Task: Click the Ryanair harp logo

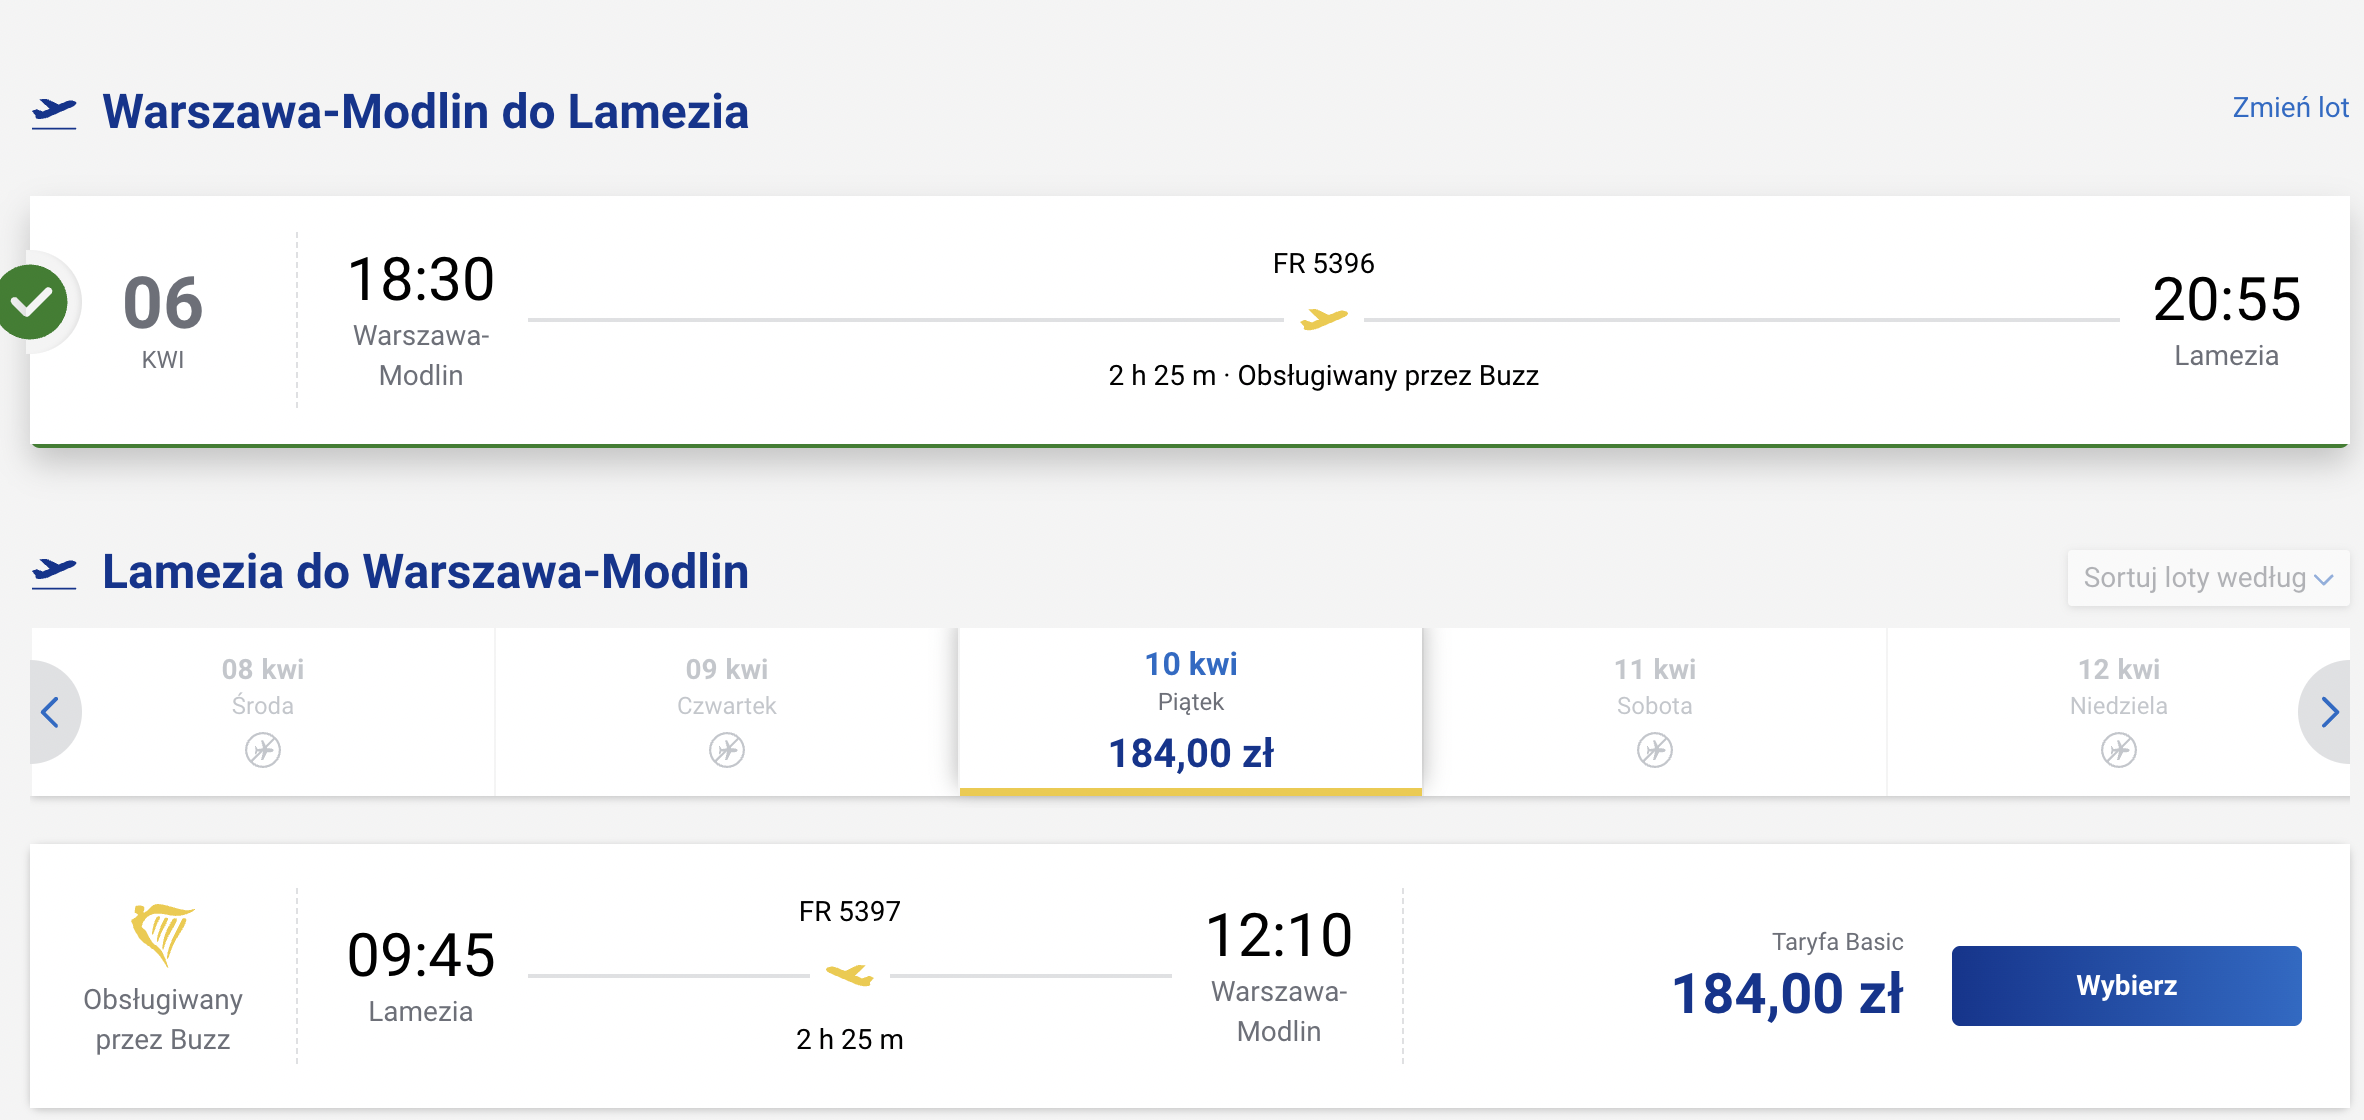Action: click(163, 934)
